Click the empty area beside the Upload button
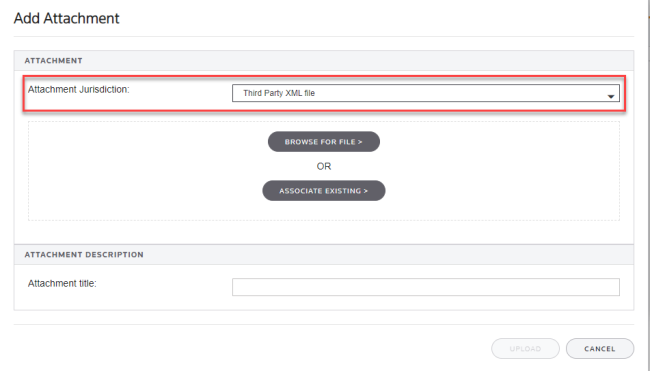The height and width of the screenshot is (371, 650). 249,349
